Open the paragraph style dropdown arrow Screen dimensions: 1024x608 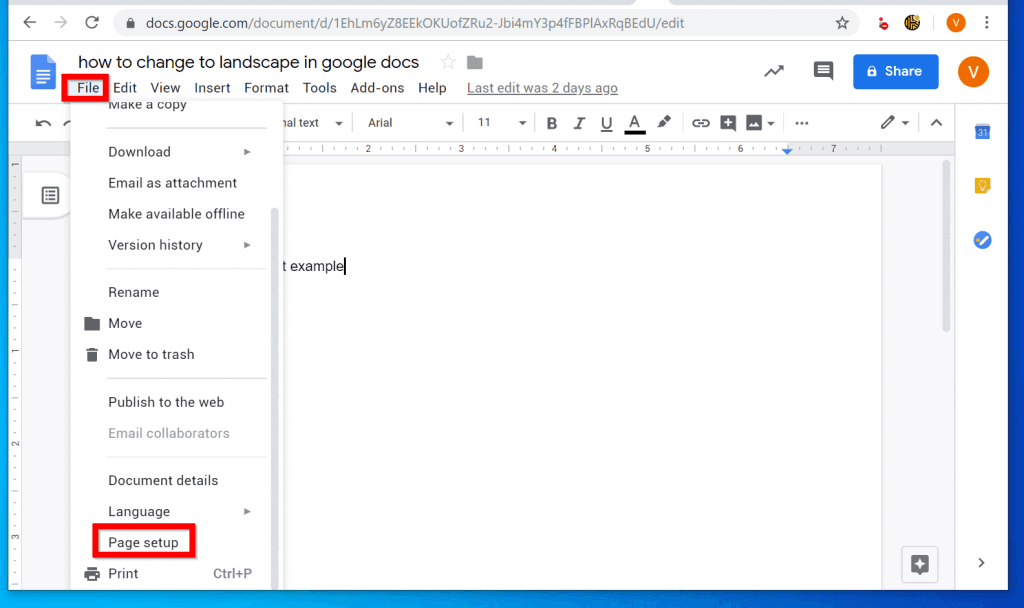pos(338,123)
